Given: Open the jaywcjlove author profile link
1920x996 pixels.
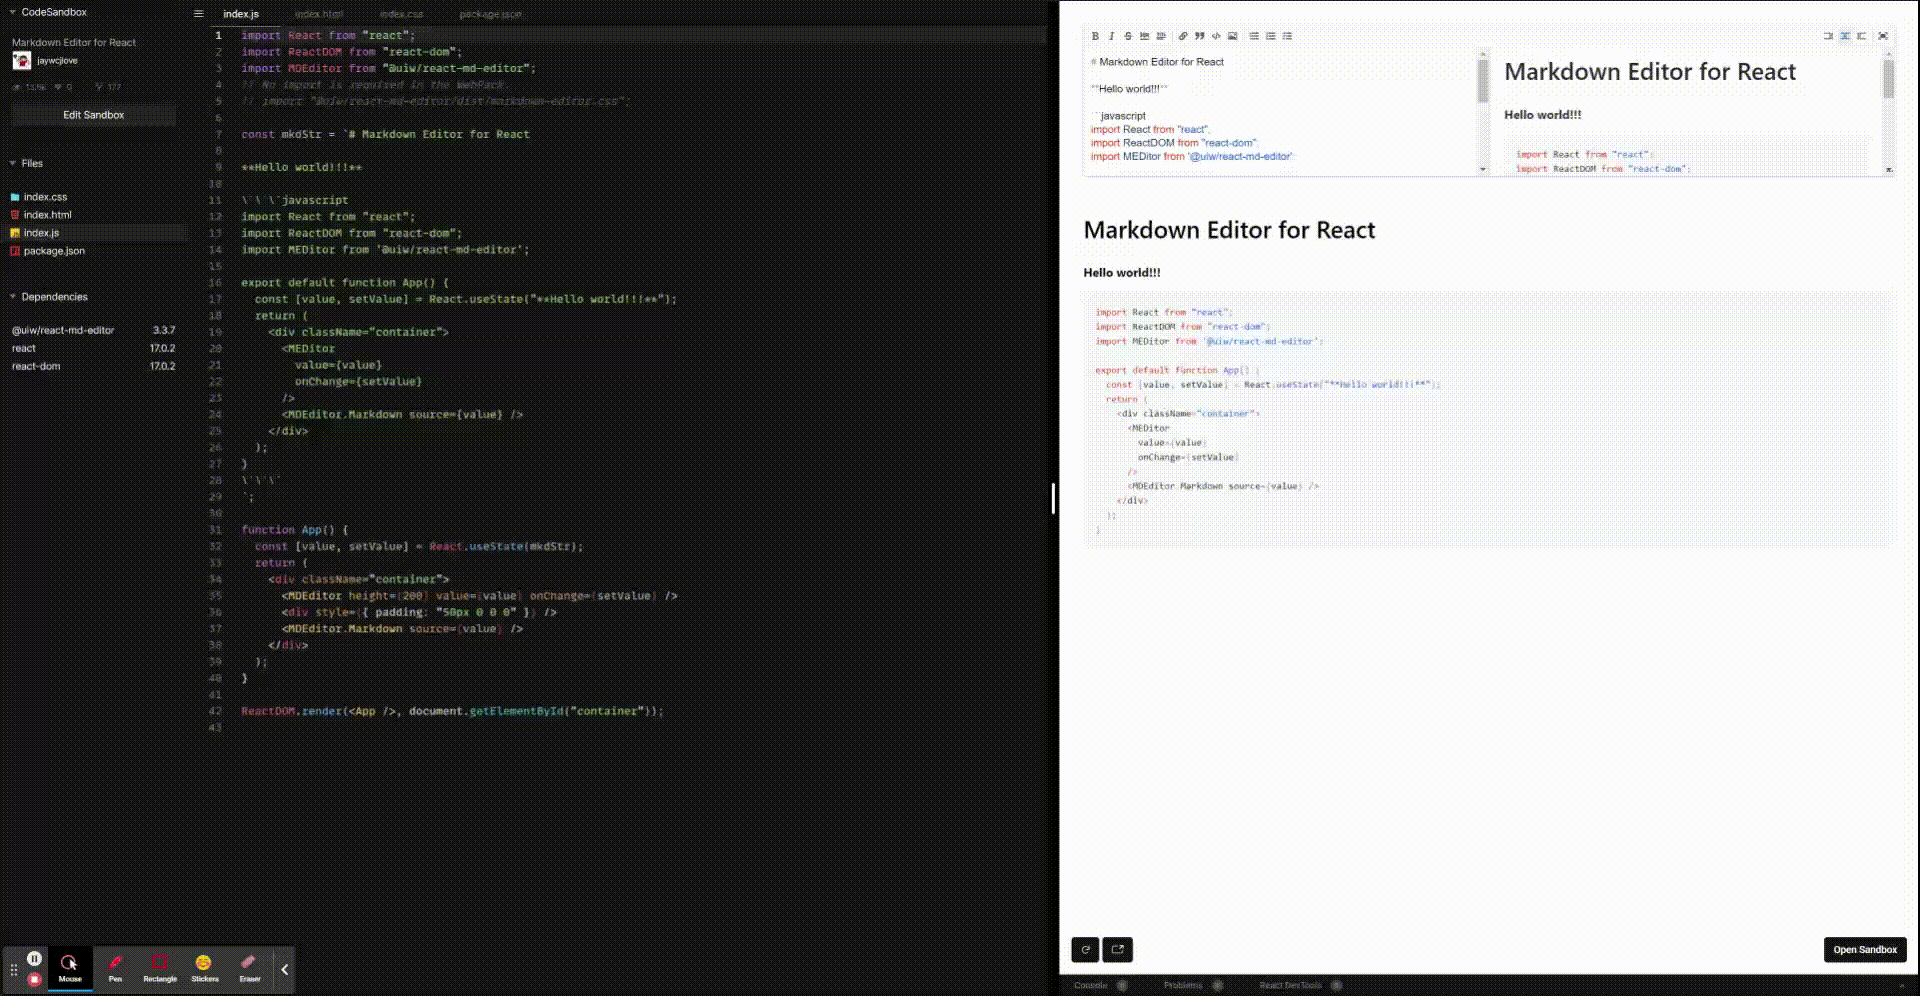Looking at the screenshot, I should [57, 61].
